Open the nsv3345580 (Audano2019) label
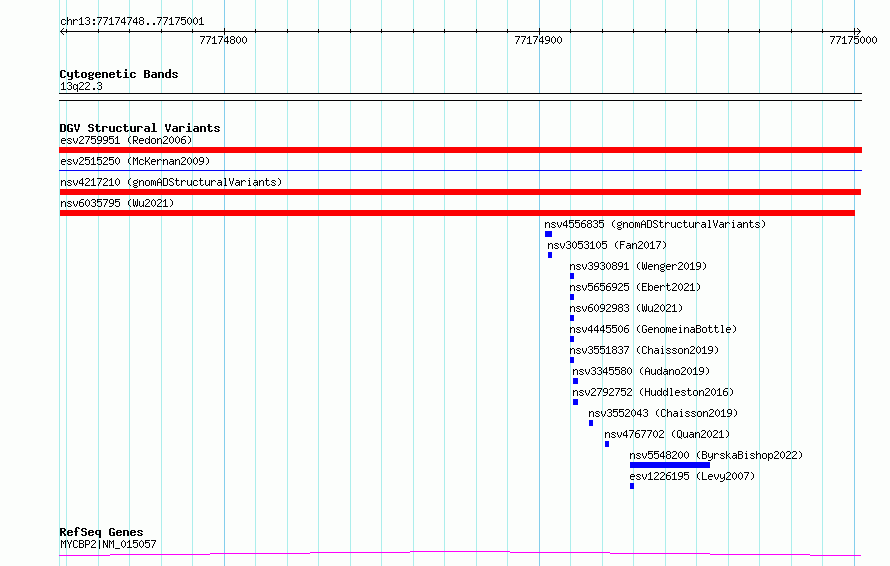The height and width of the screenshot is (566, 890). pos(641,371)
